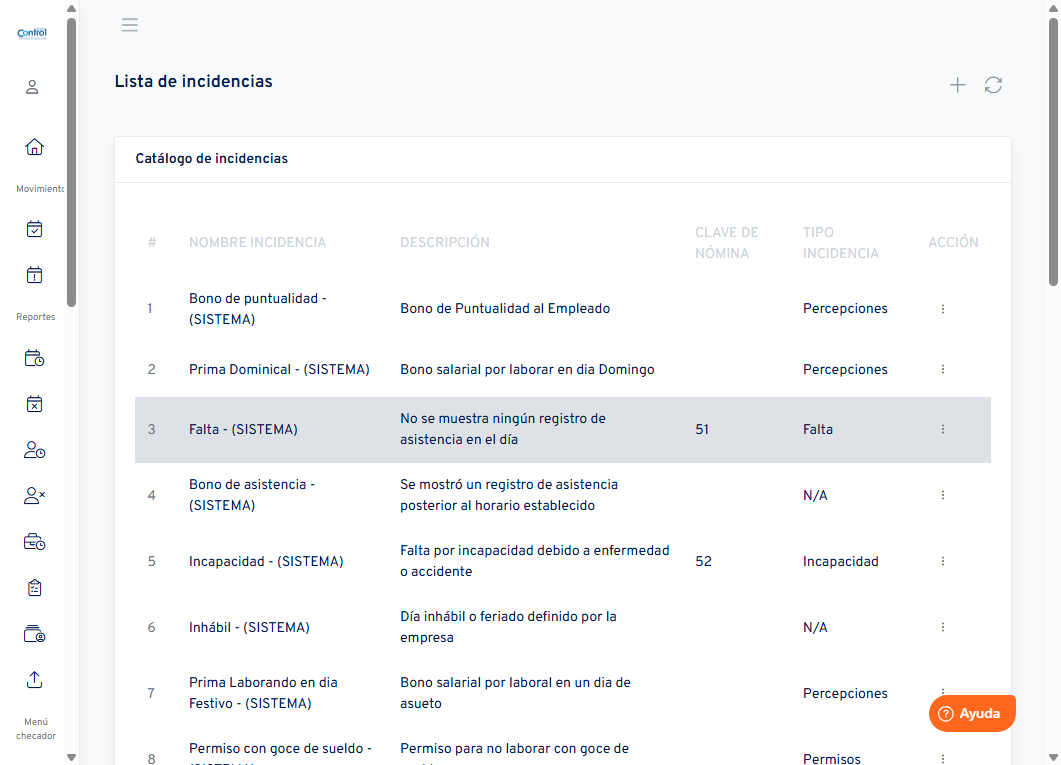This screenshot has width=1061, height=765.
Task: Click payroll key value 51
Action: (702, 430)
